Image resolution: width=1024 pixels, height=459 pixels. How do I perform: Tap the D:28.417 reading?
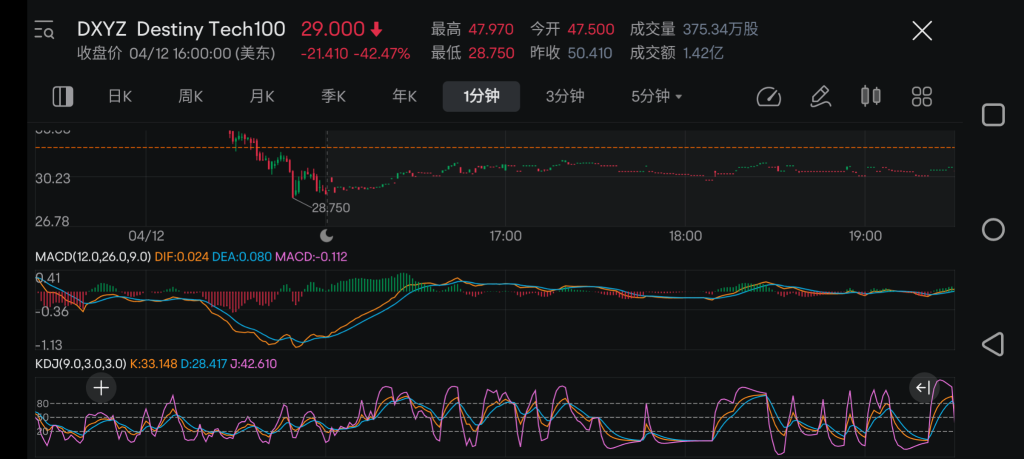tap(203, 364)
